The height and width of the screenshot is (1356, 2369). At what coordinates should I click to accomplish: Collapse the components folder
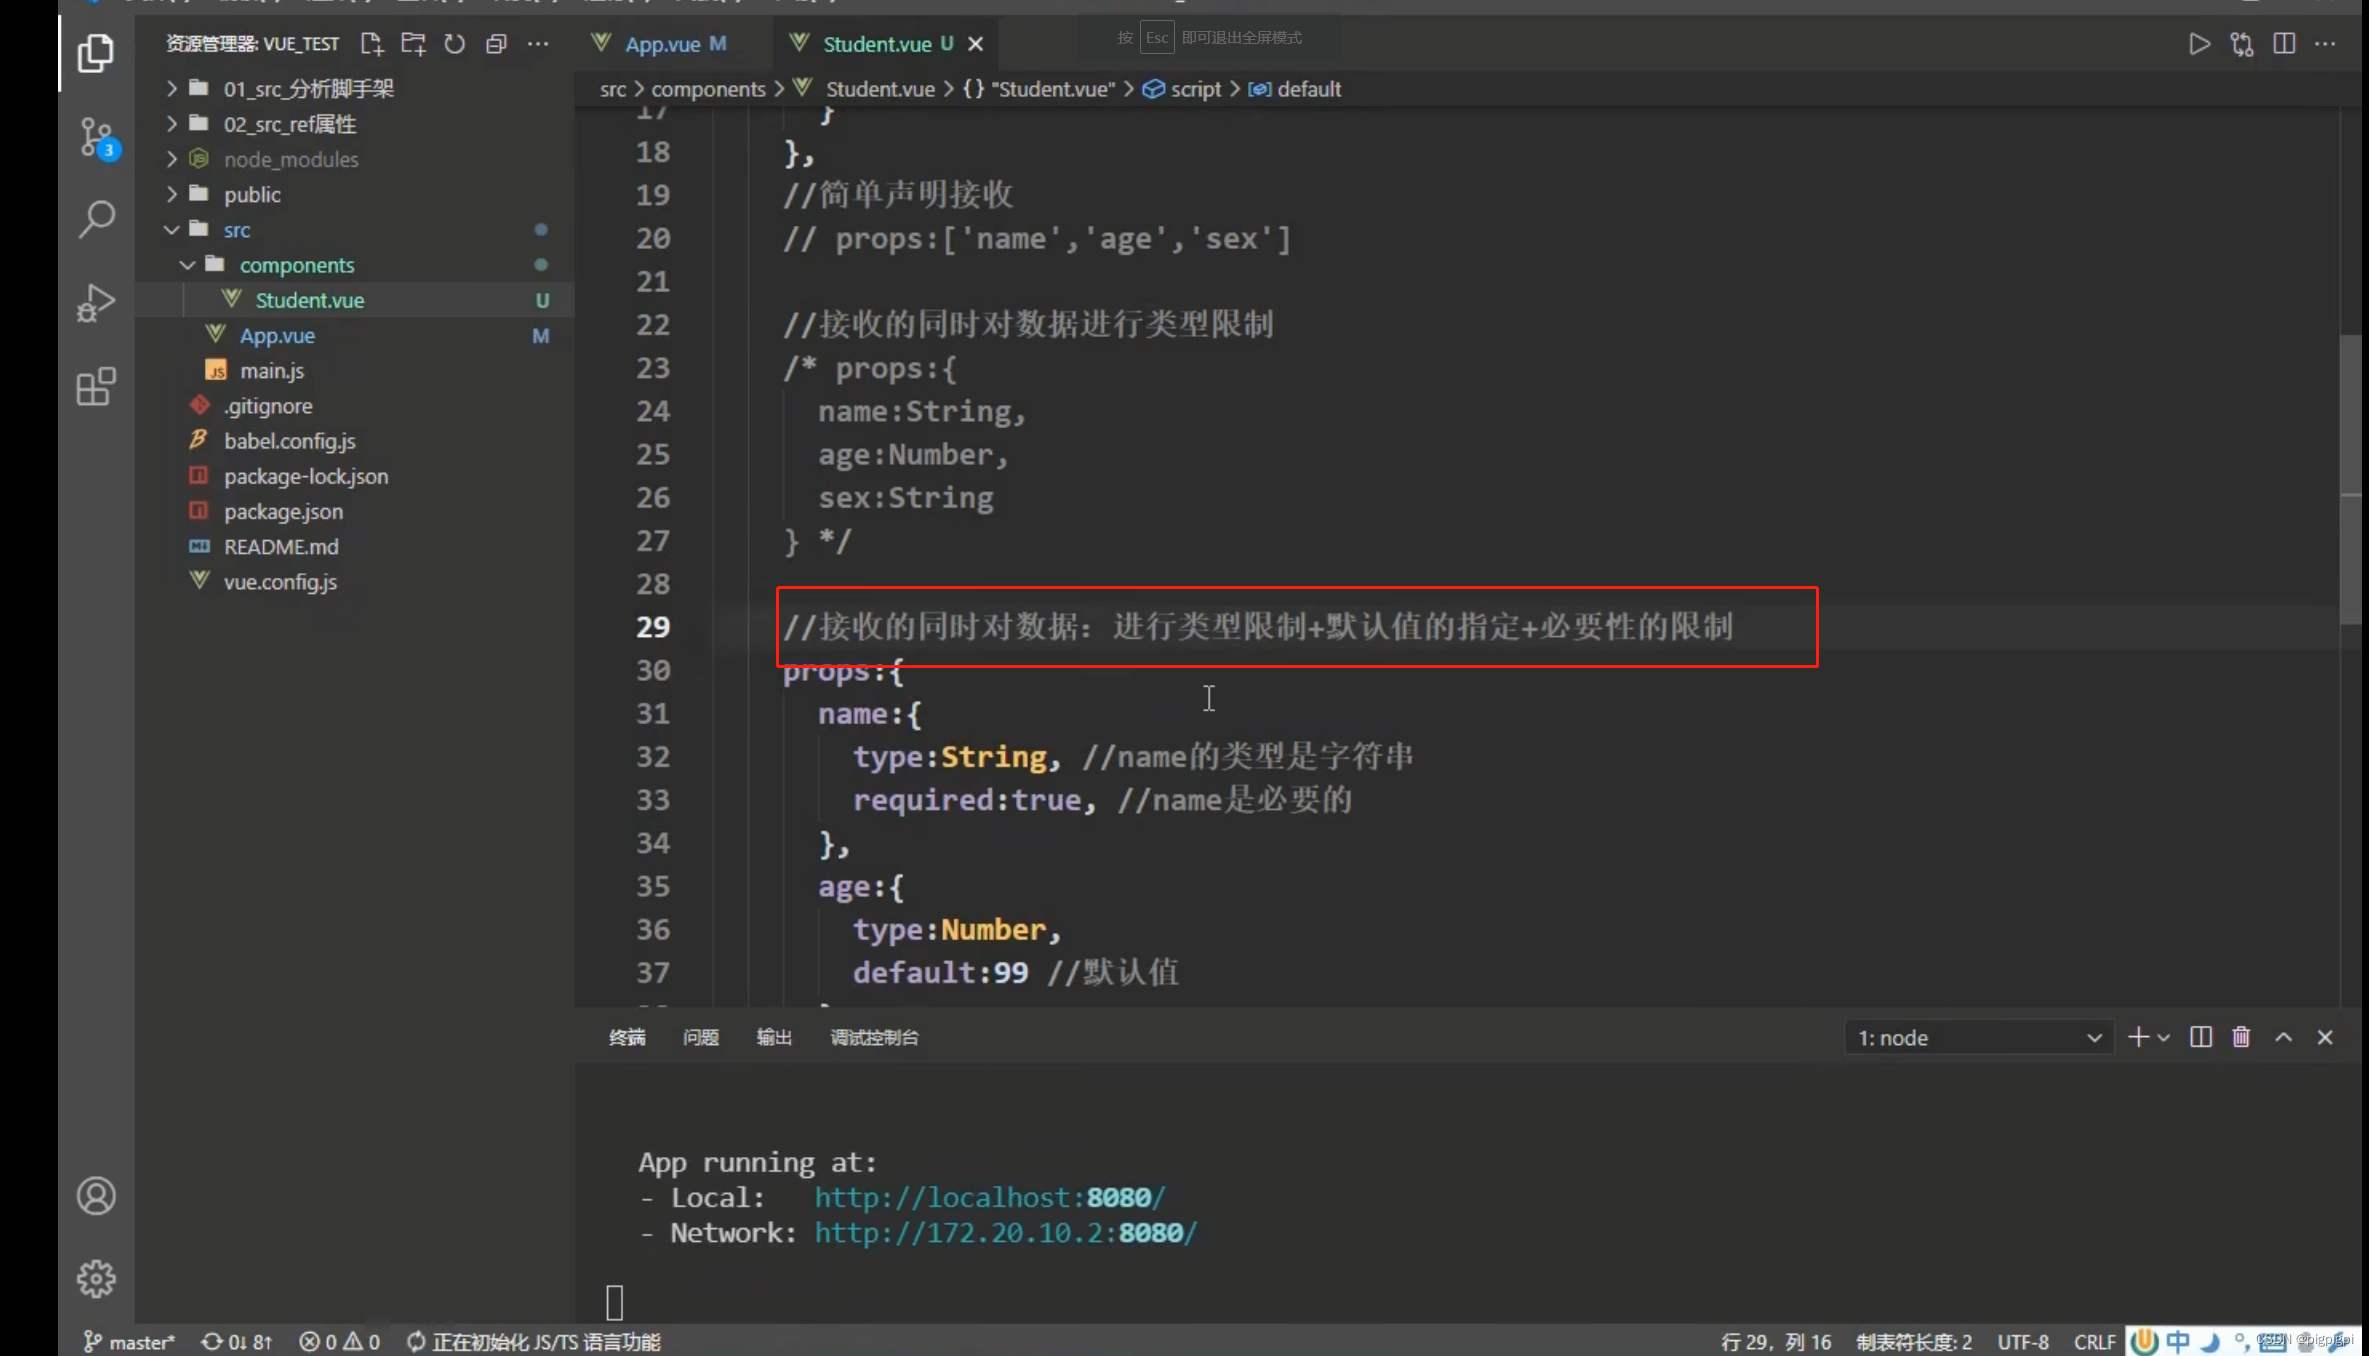[x=355, y=265]
